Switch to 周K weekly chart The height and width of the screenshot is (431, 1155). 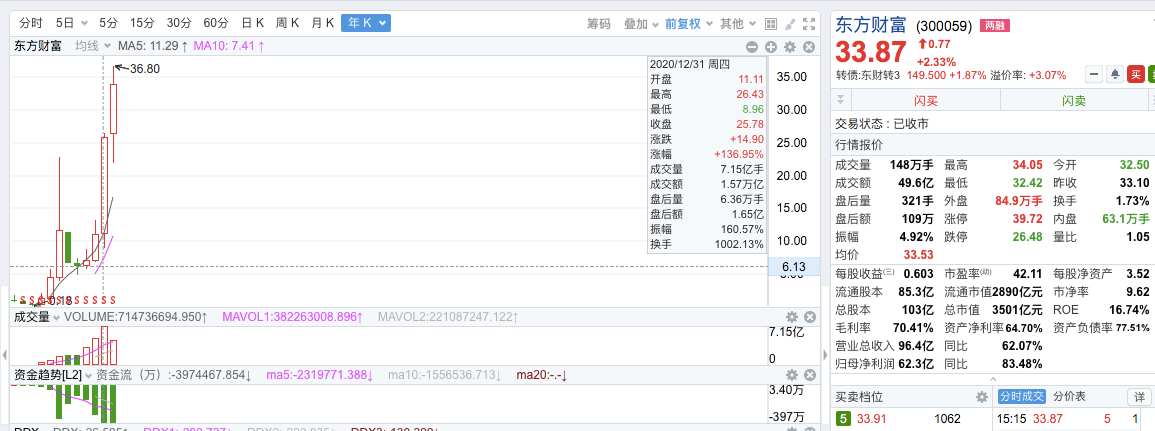pos(287,24)
